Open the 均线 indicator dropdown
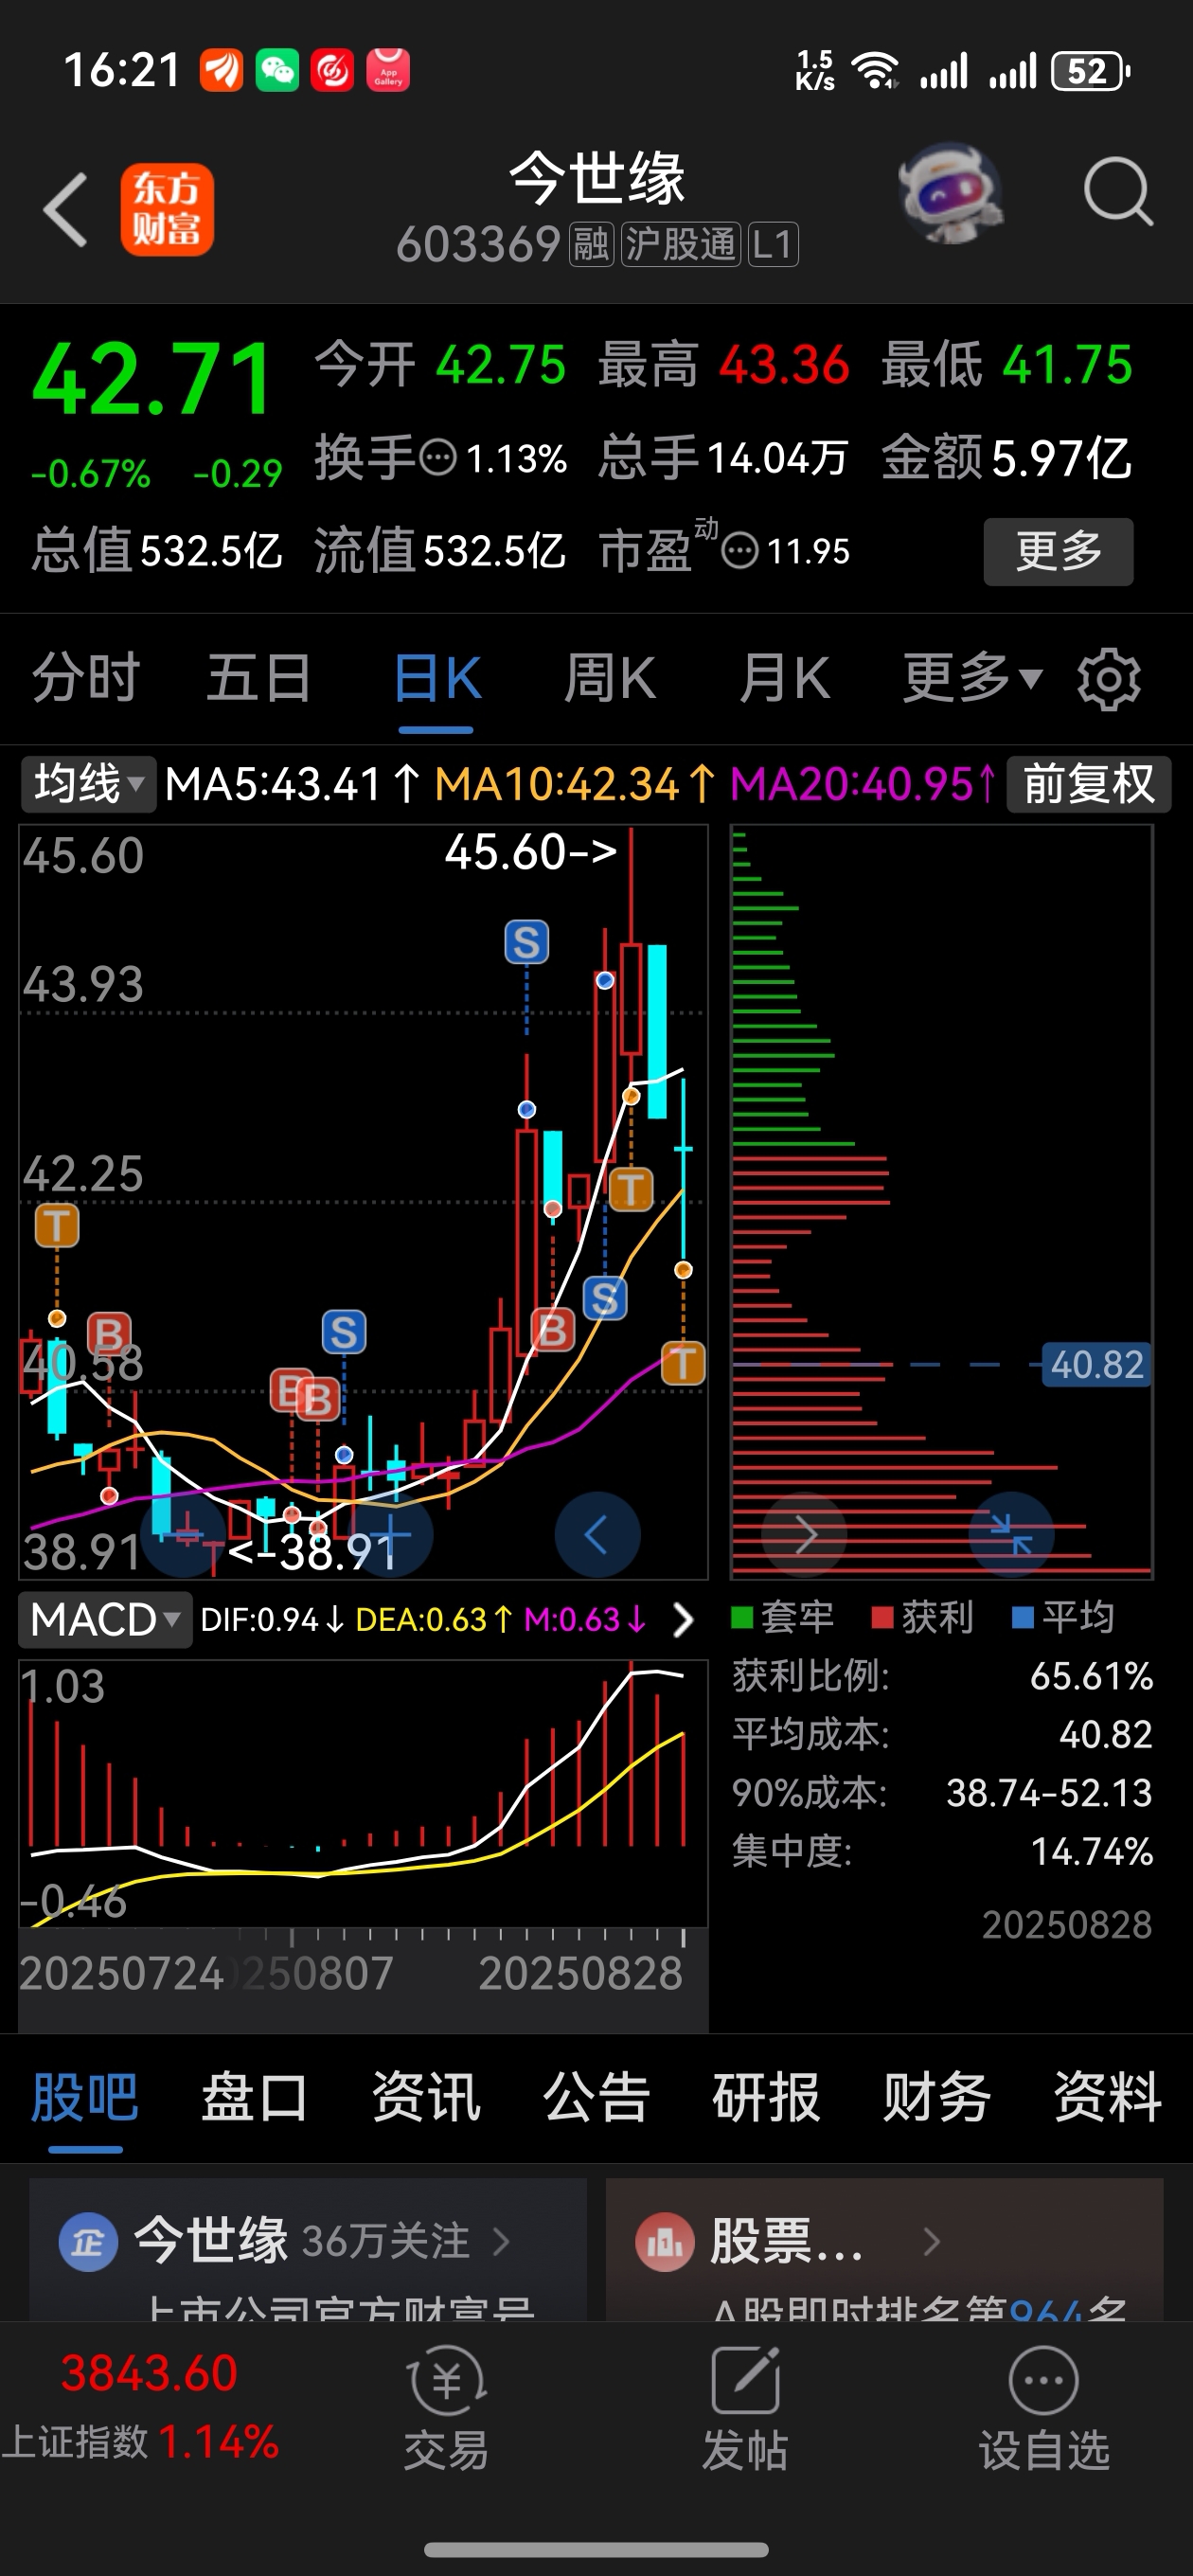 coord(88,784)
